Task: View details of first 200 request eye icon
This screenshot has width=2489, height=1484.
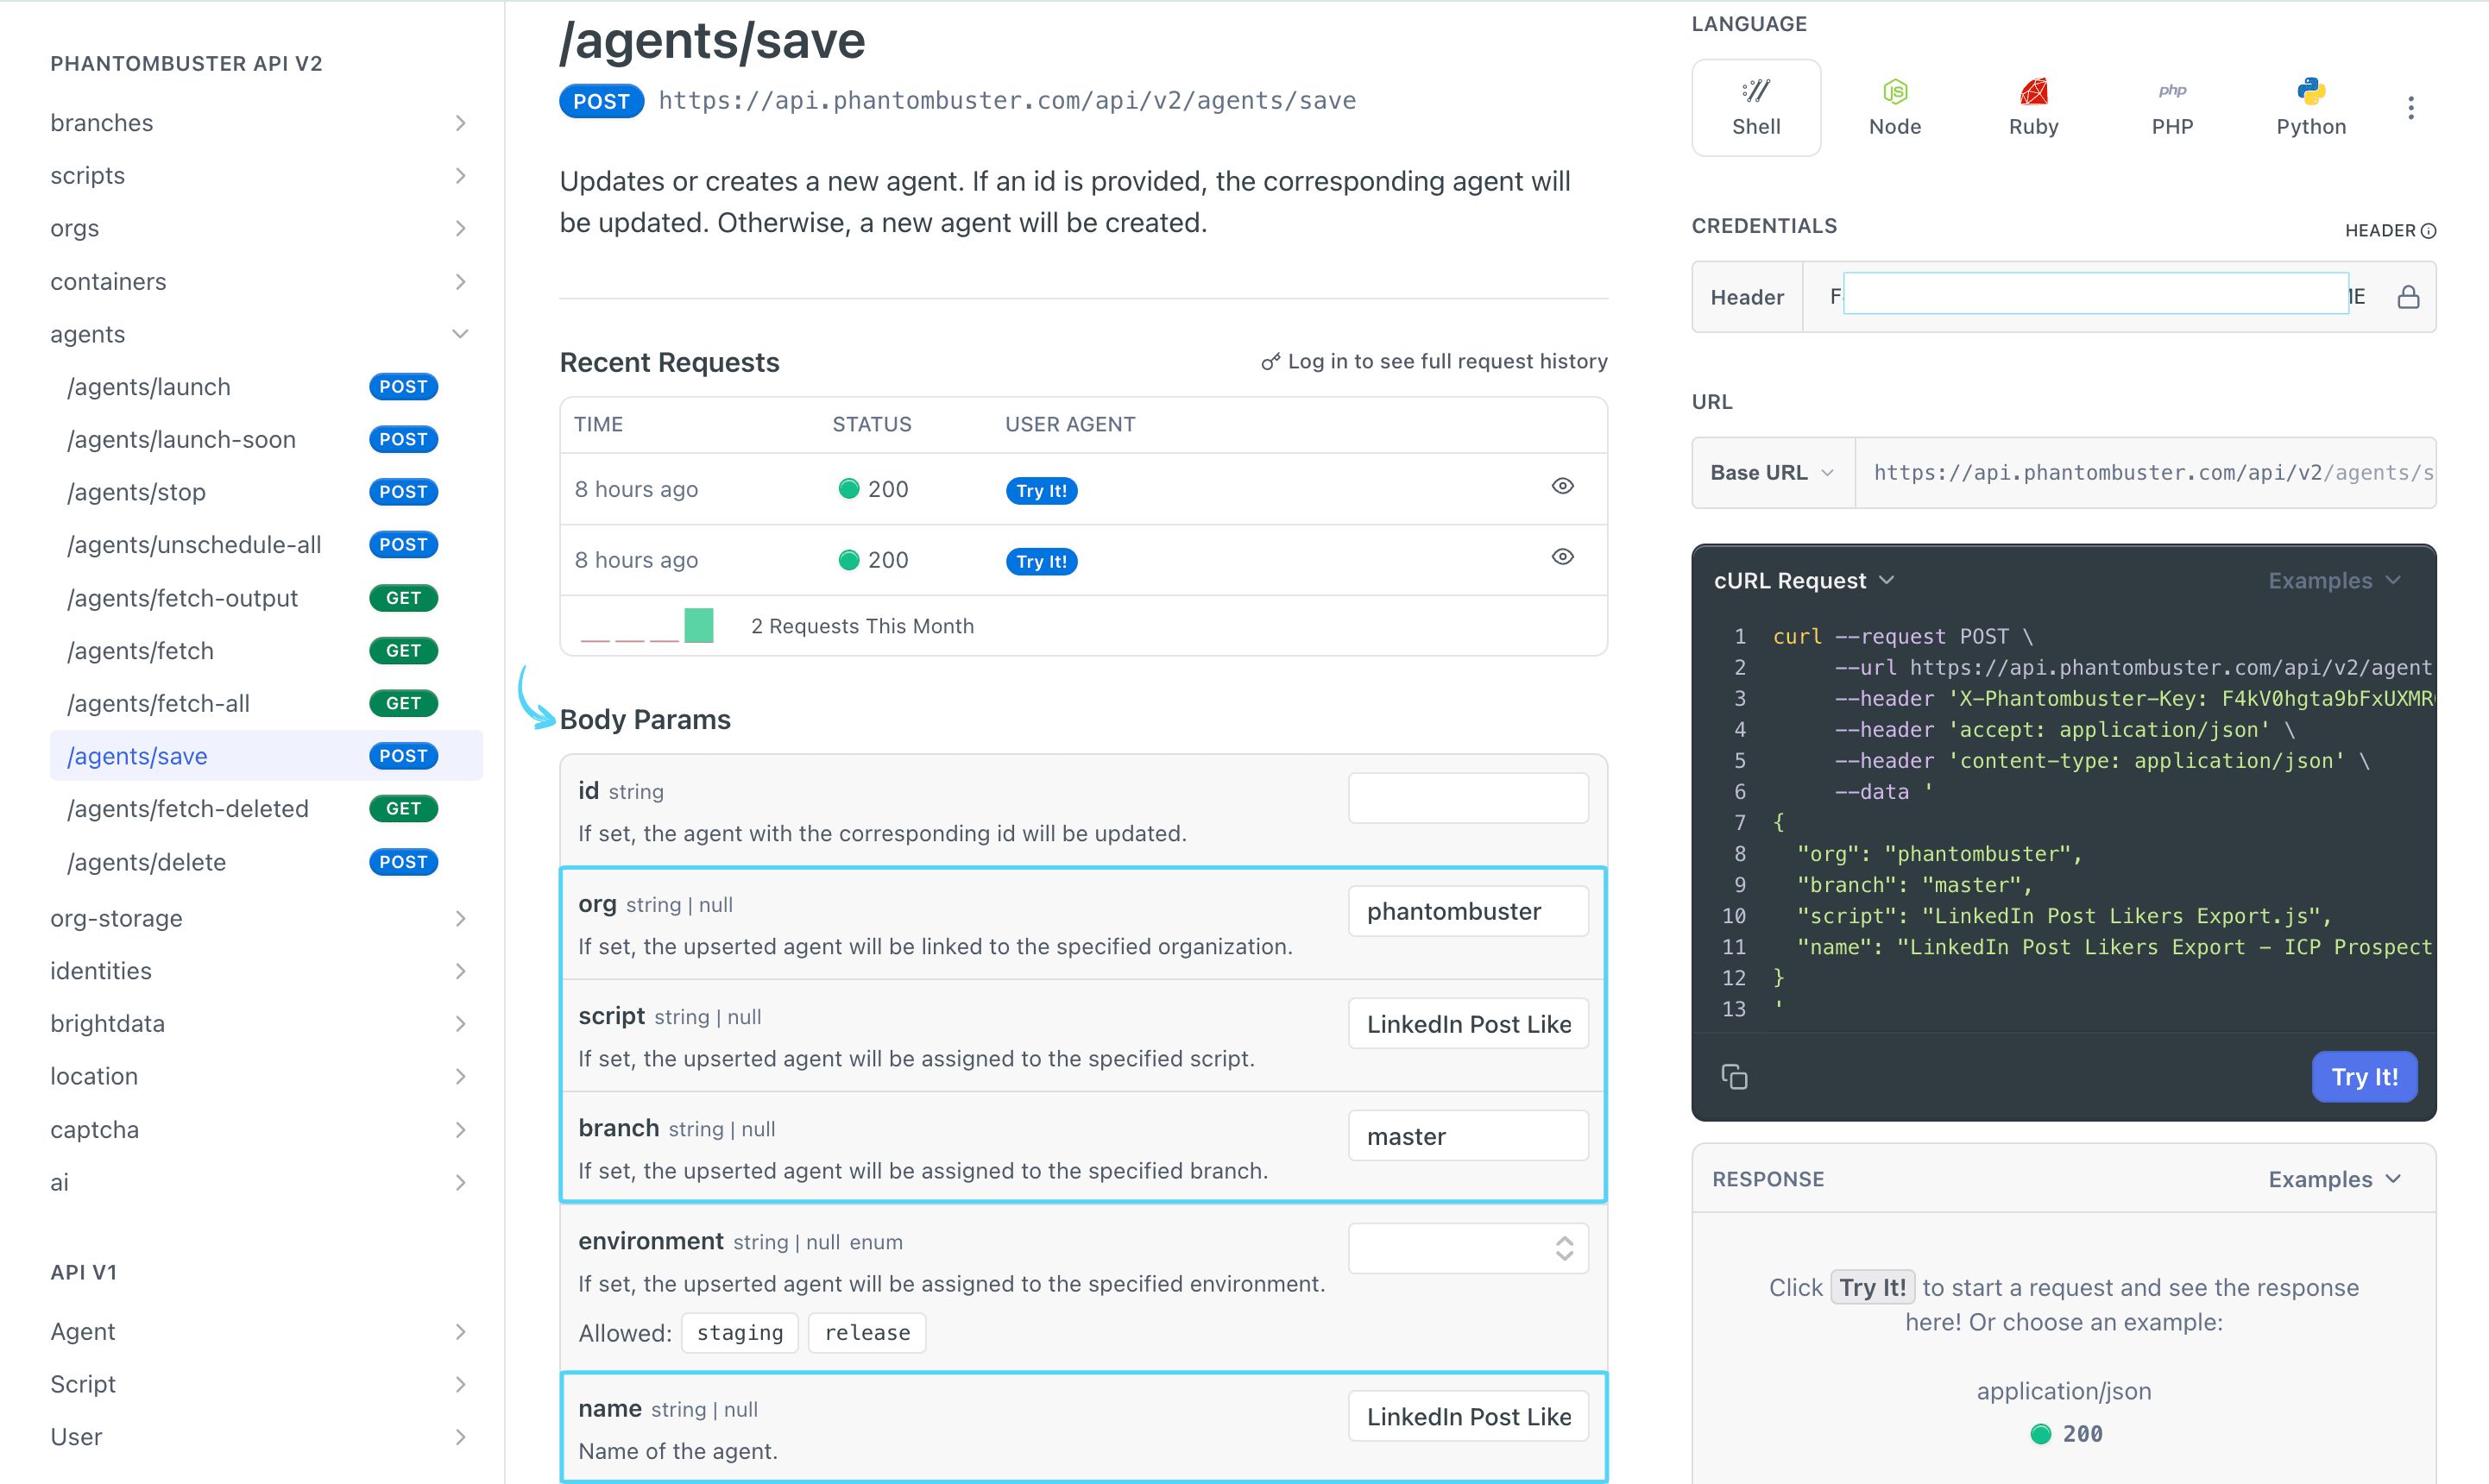Action: [x=1562, y=486]
